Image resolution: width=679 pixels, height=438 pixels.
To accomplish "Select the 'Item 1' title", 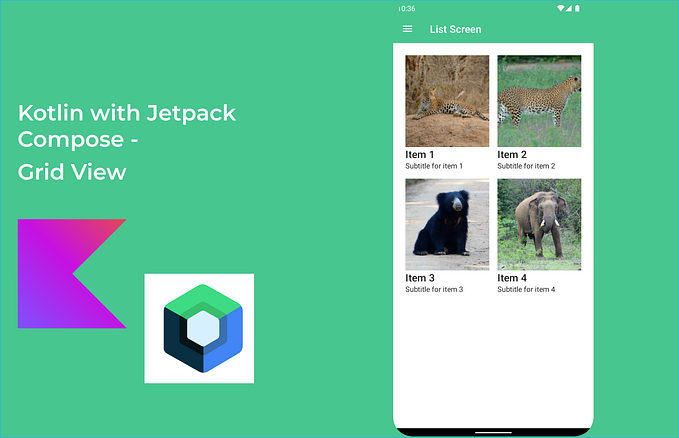I will click(420, 155).
